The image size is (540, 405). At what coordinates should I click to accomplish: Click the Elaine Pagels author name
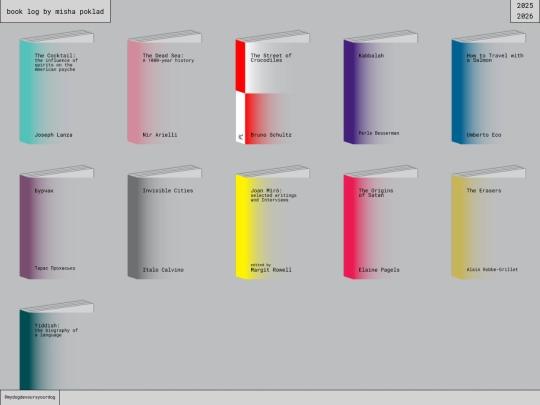(x=379, y=270)
